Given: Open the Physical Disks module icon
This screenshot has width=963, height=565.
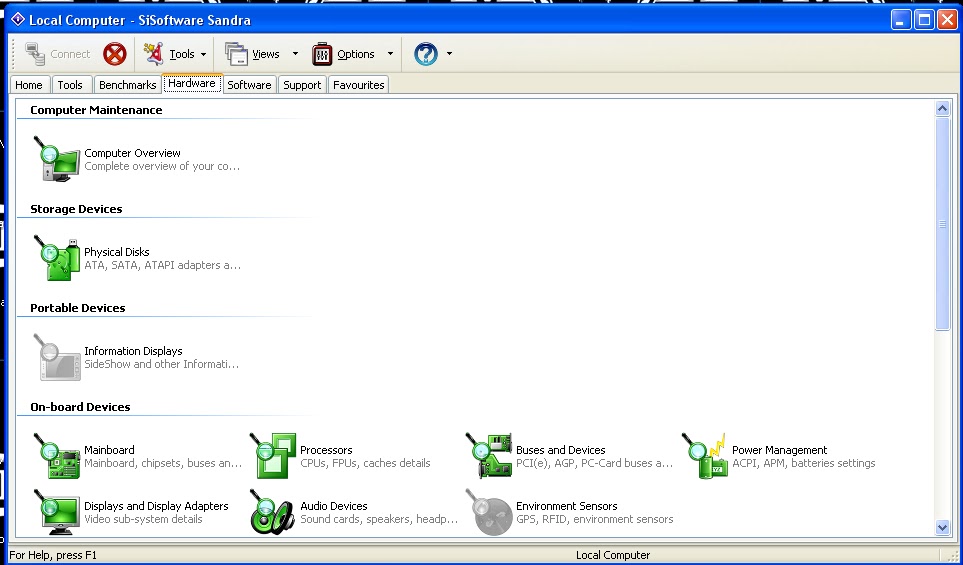Looking at the screenshot, I should 57,258.
